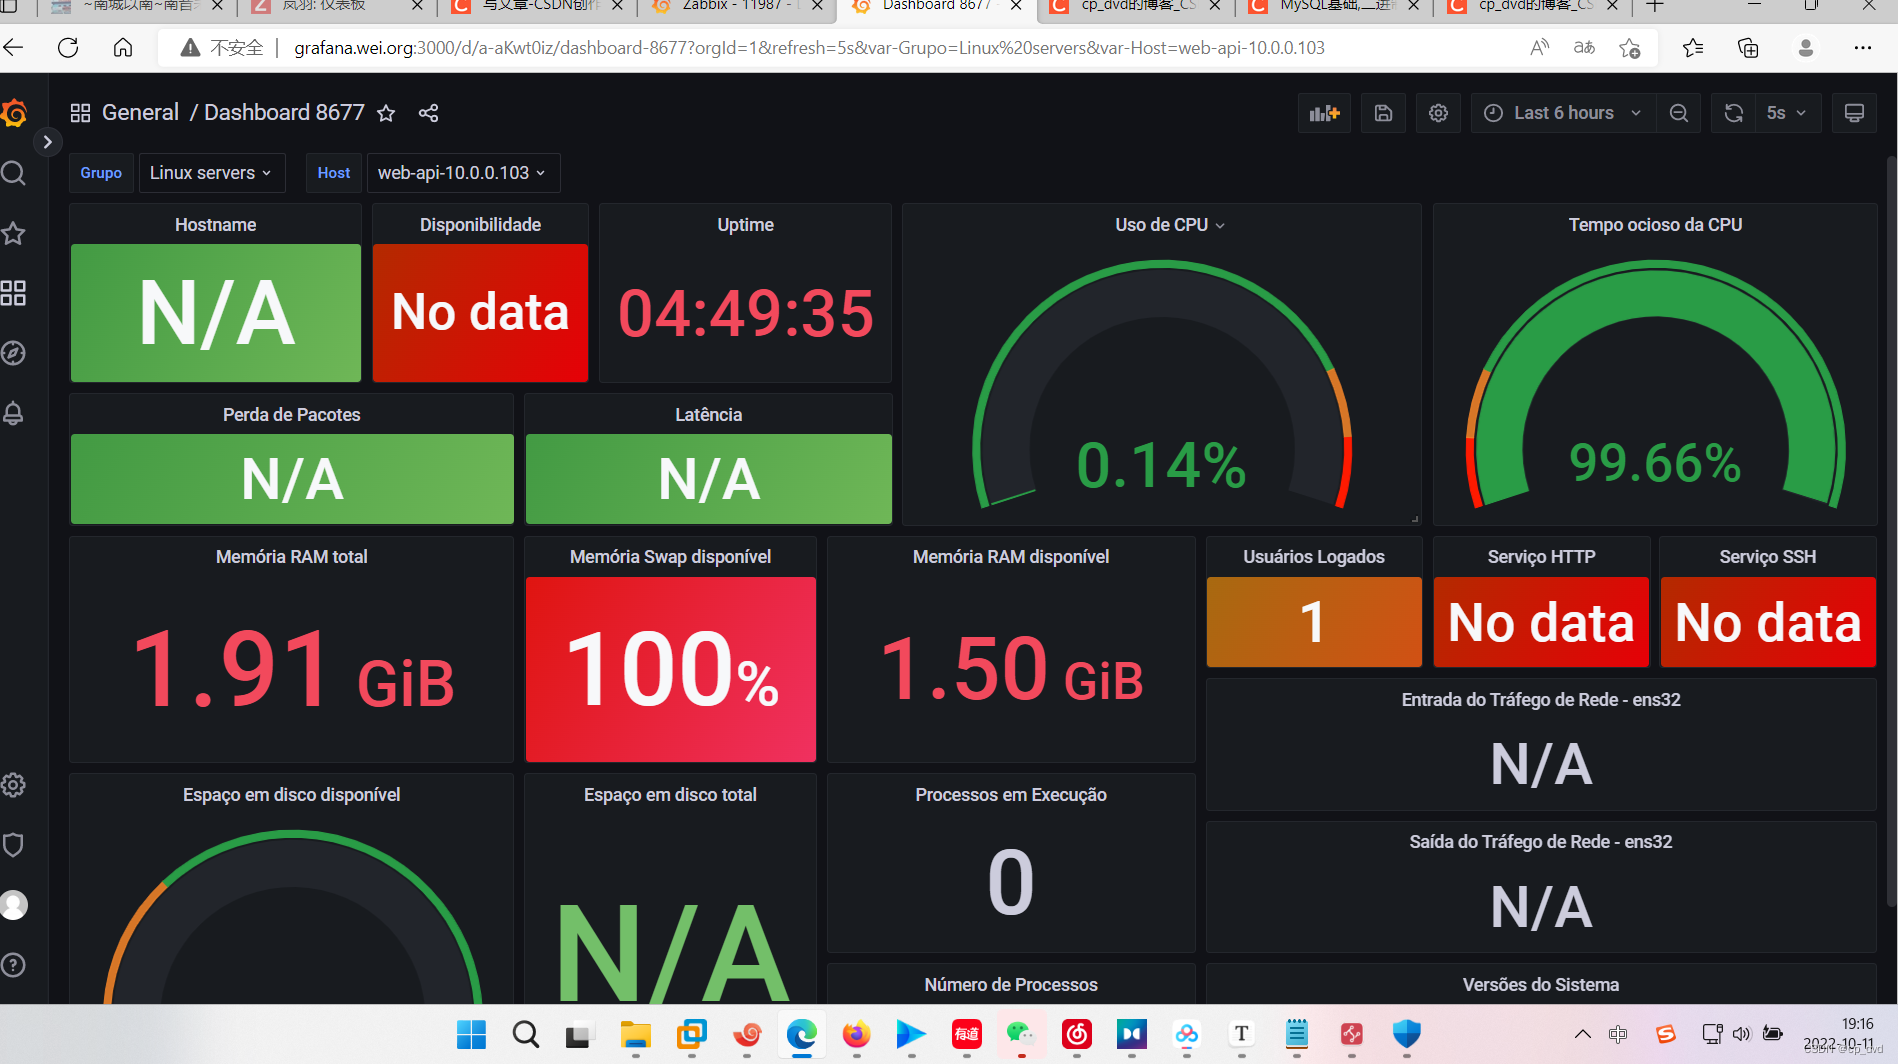Enable kiosk mode with the TV icon

[x=1855, y=112]
